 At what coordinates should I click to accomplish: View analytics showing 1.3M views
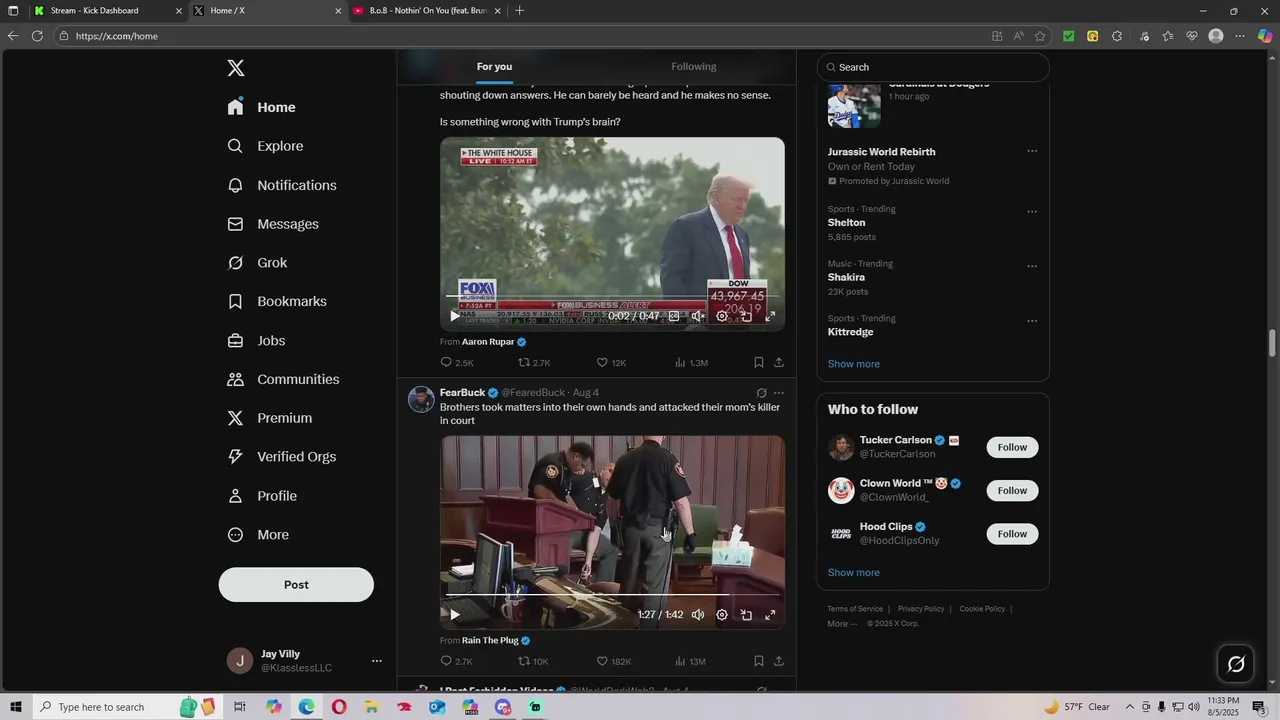pyautogui.click(x=691, y=363)
